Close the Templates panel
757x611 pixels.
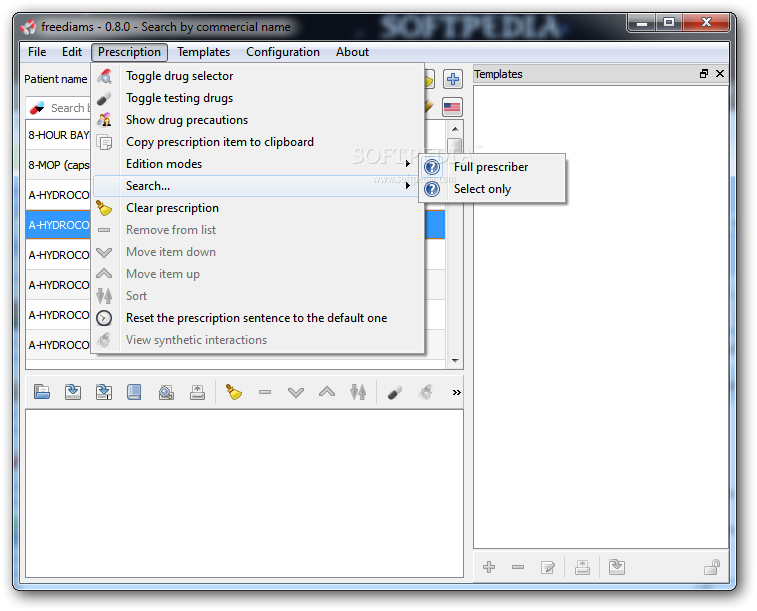point(720,73)
